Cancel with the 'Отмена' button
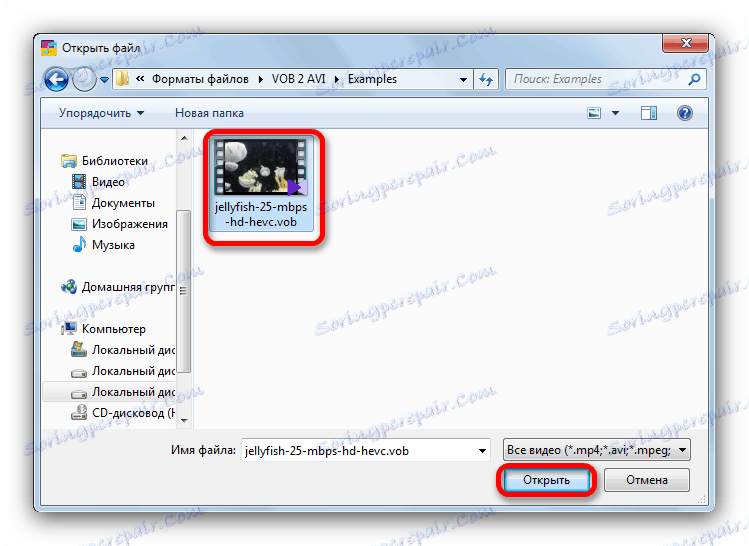 (x=647, y=480)
